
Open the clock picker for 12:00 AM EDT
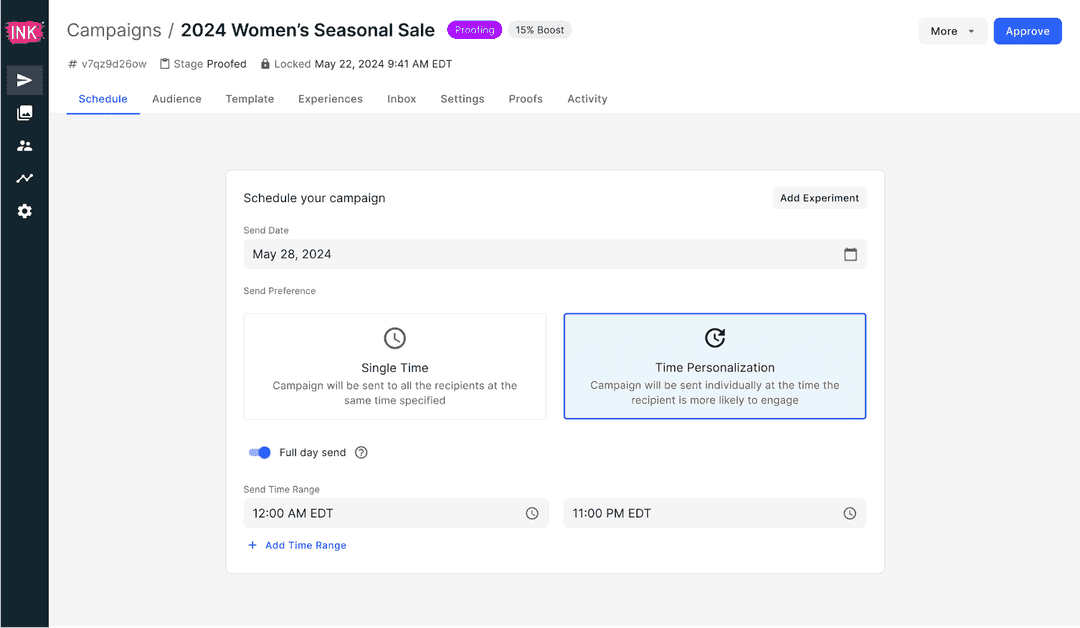(531, 512)
